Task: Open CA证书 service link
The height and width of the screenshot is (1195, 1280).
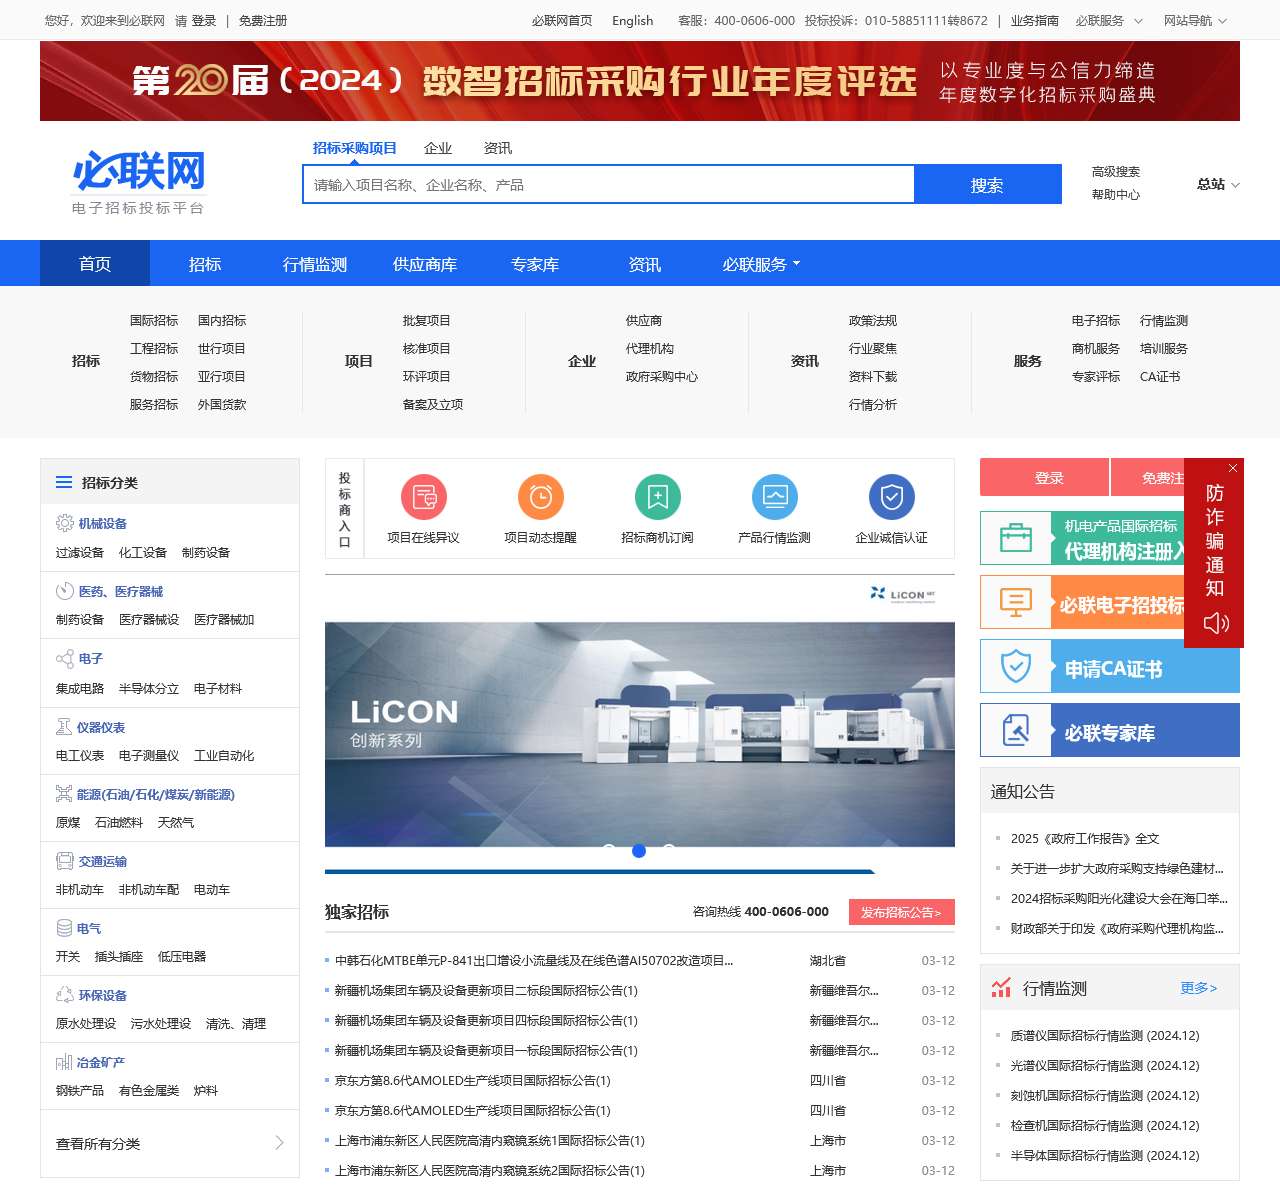Action: [x=1160, y=377]
